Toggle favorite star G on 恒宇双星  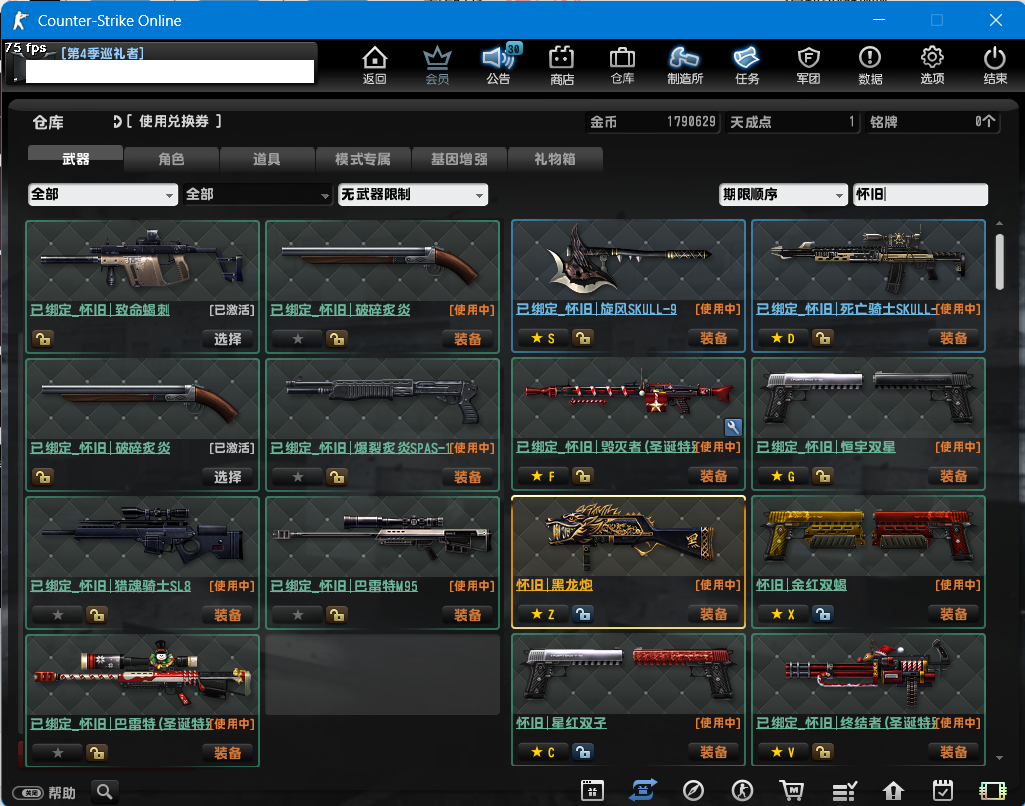[x=782, y=476]
